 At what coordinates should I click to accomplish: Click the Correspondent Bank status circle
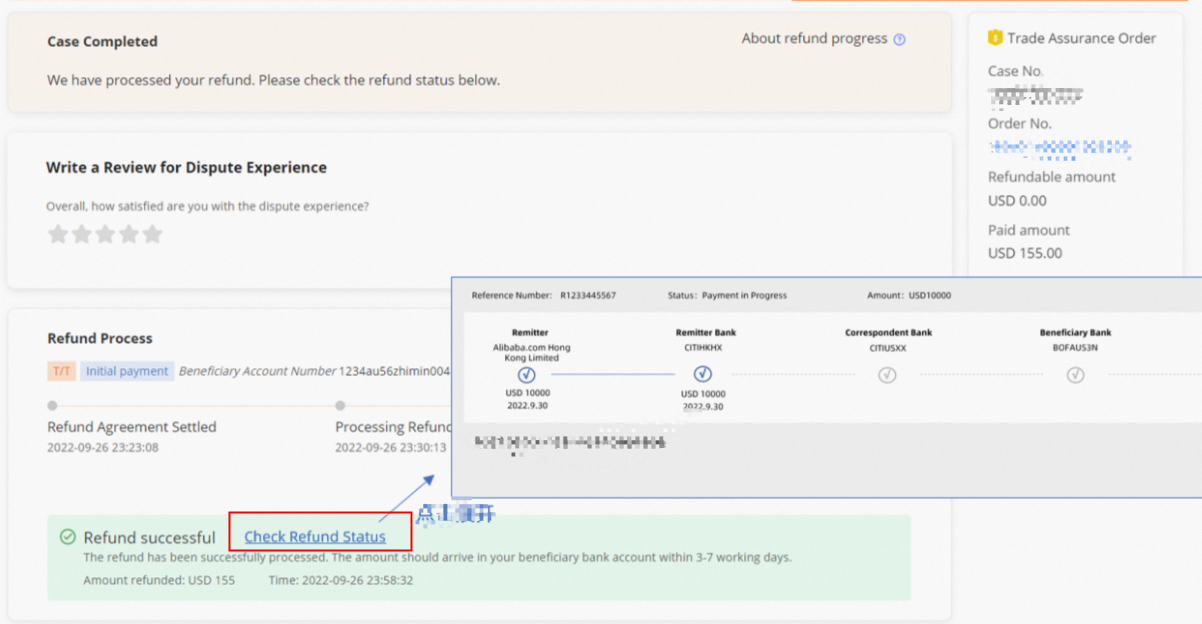(x=887, y=375)
